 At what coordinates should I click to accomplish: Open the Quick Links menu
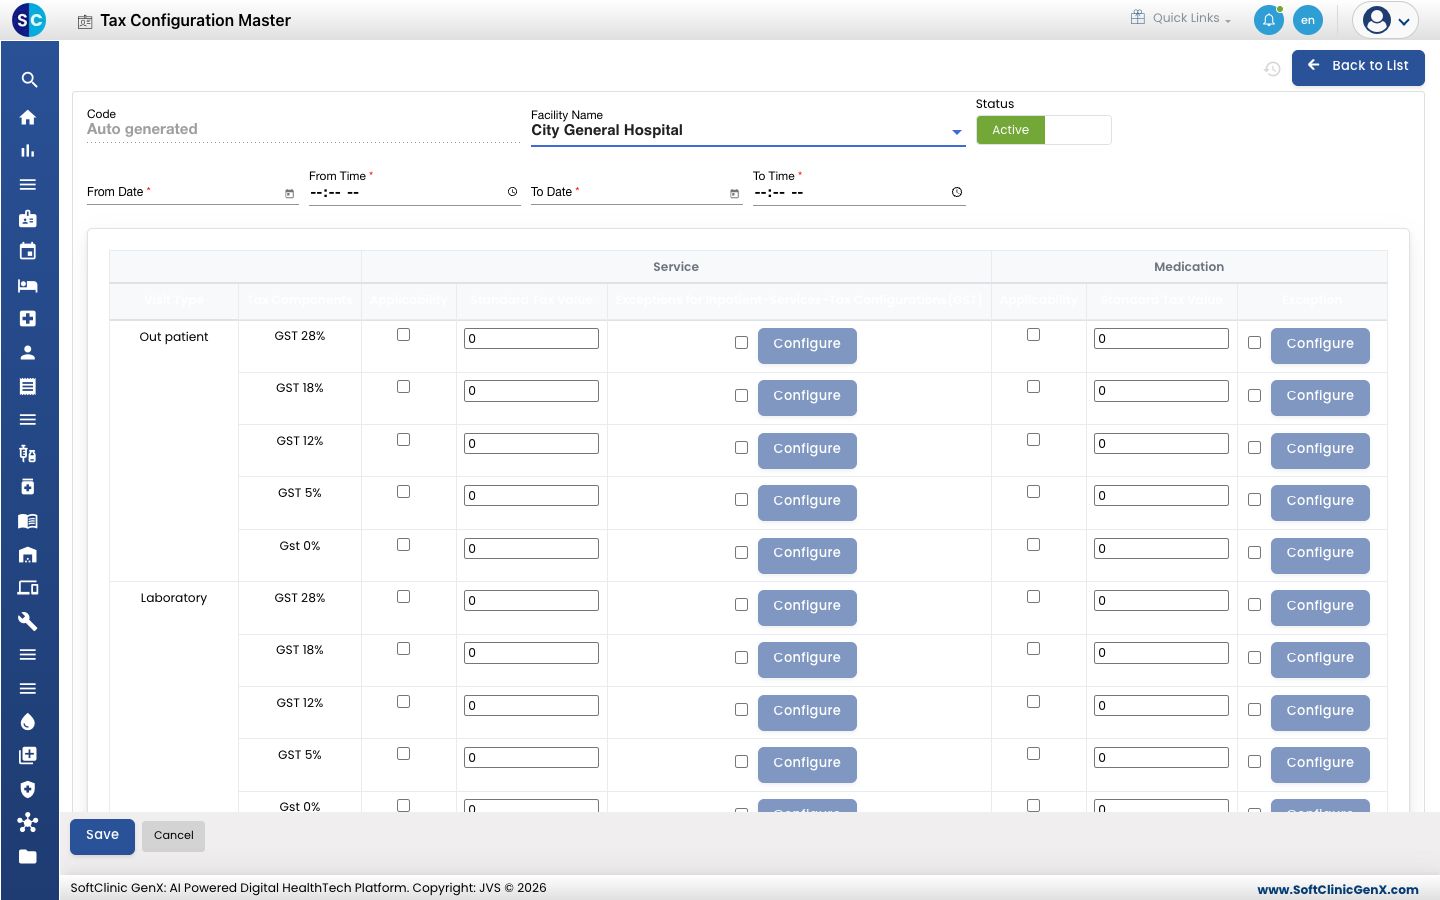point(1181,18)
